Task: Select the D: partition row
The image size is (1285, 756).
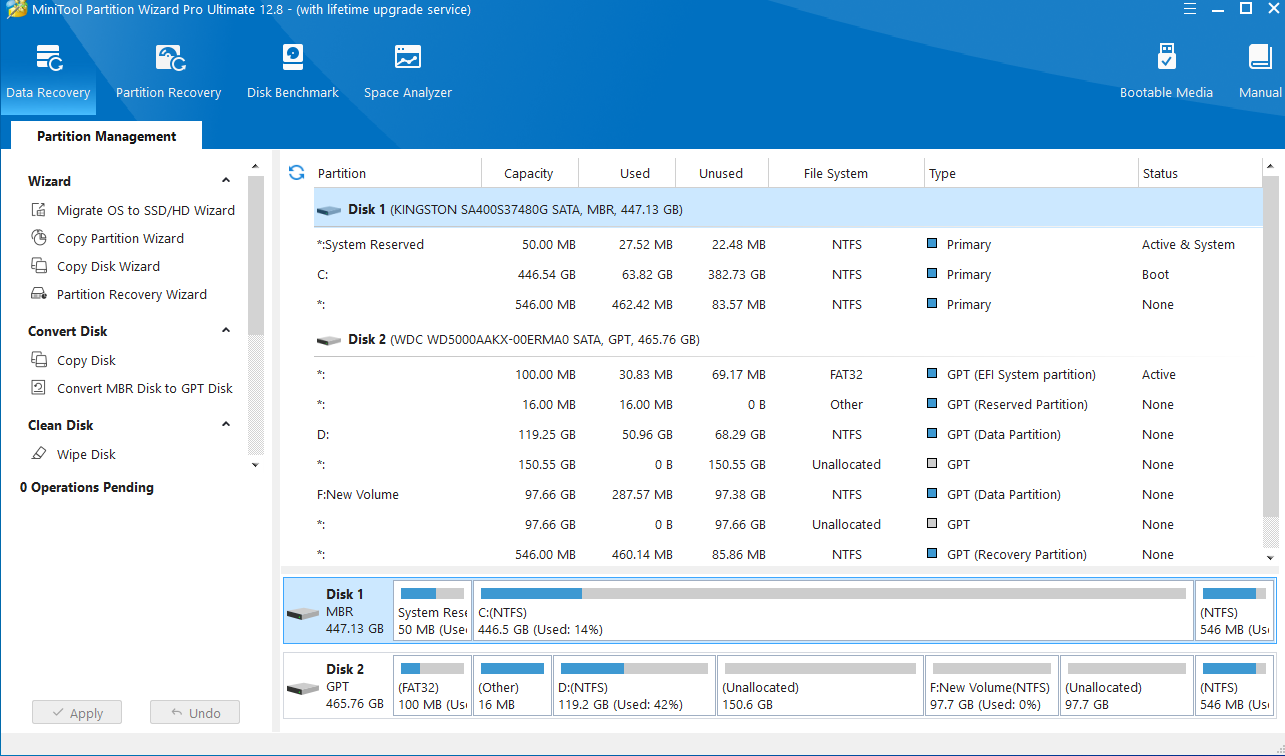Action: click(788, 434)
